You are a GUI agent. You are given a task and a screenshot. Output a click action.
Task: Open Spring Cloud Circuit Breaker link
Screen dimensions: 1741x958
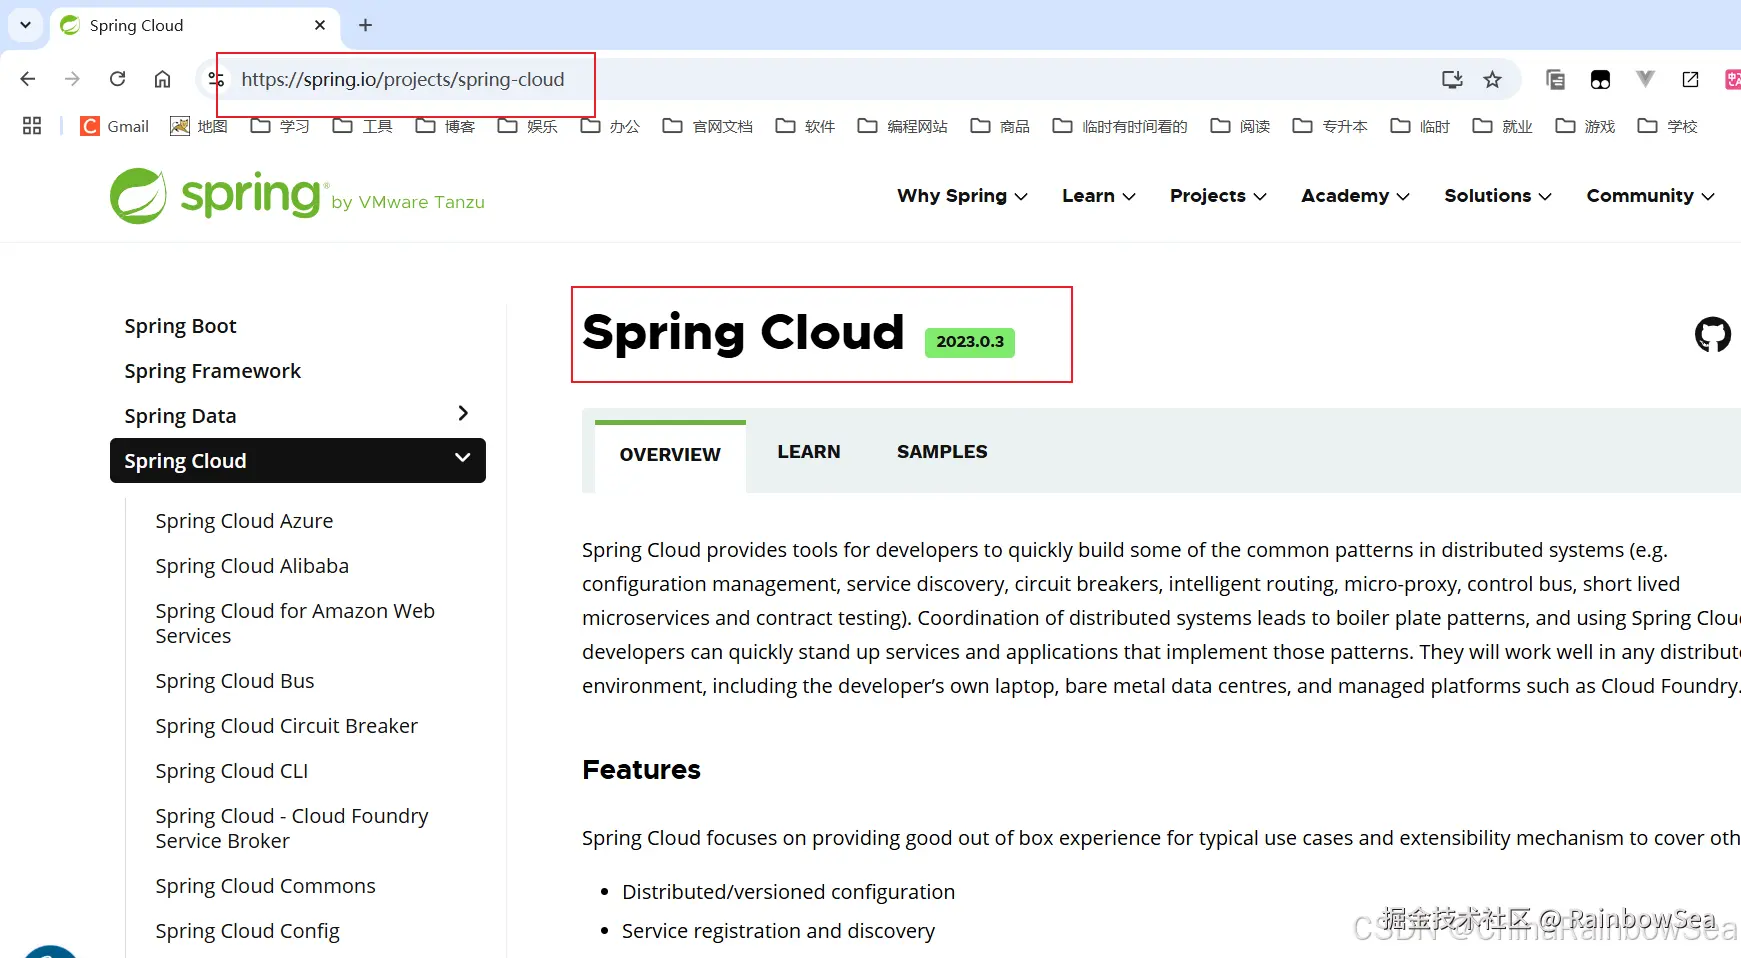click(x=286, y=726)
